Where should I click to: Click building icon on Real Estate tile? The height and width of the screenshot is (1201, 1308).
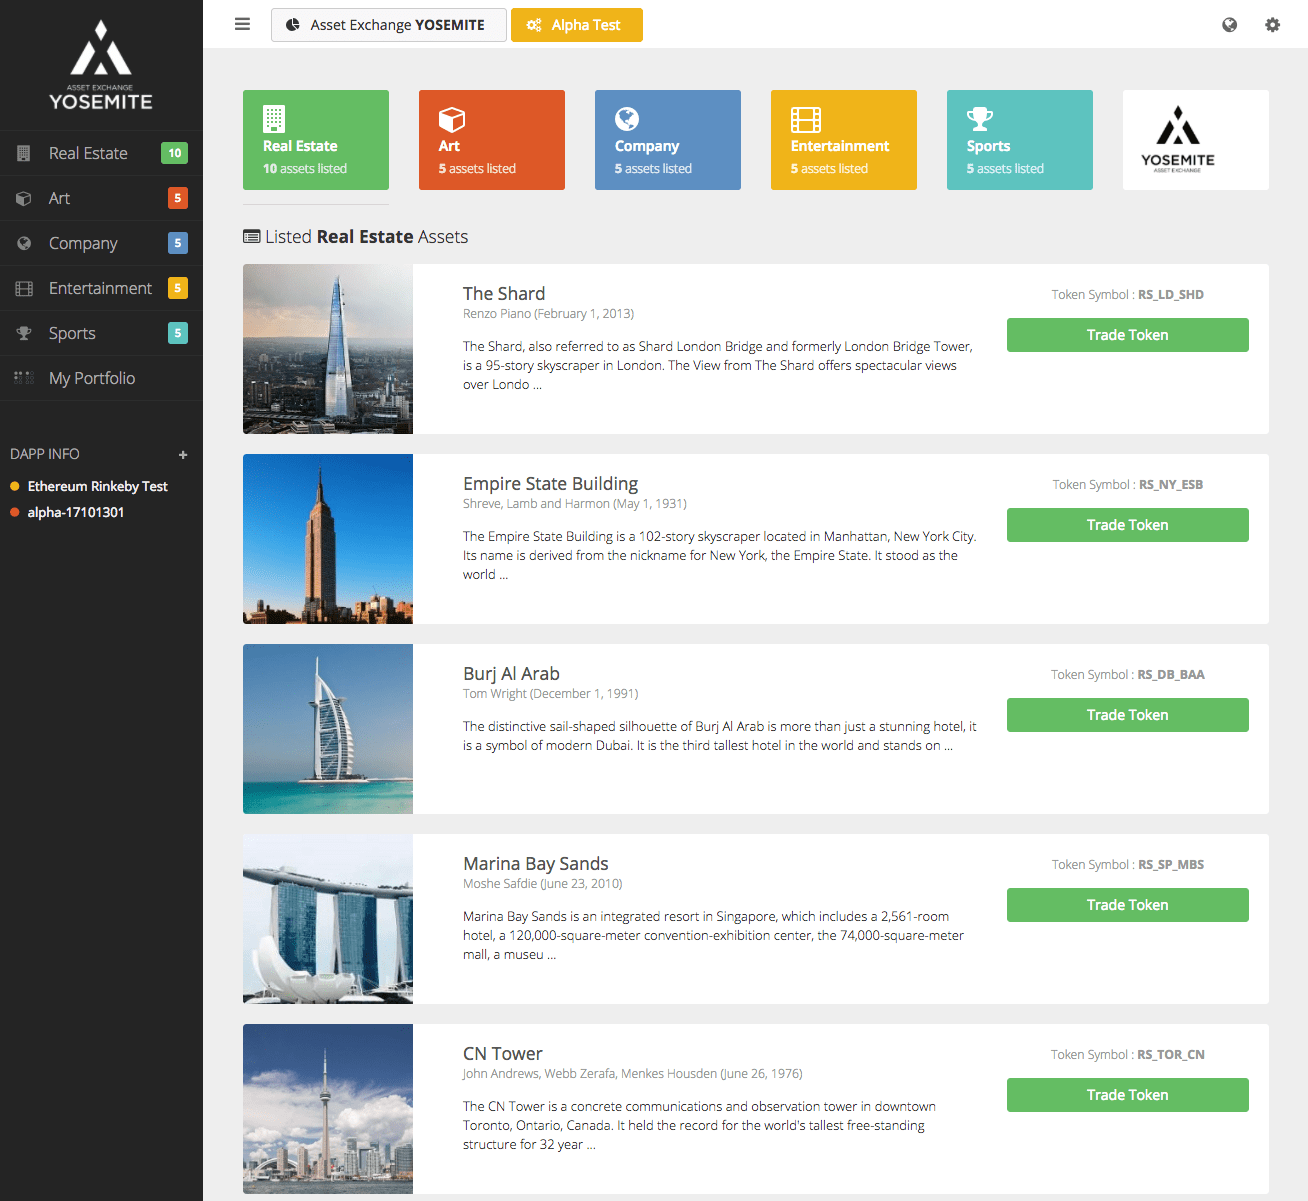pyautogui.click(x=274, y=119)
